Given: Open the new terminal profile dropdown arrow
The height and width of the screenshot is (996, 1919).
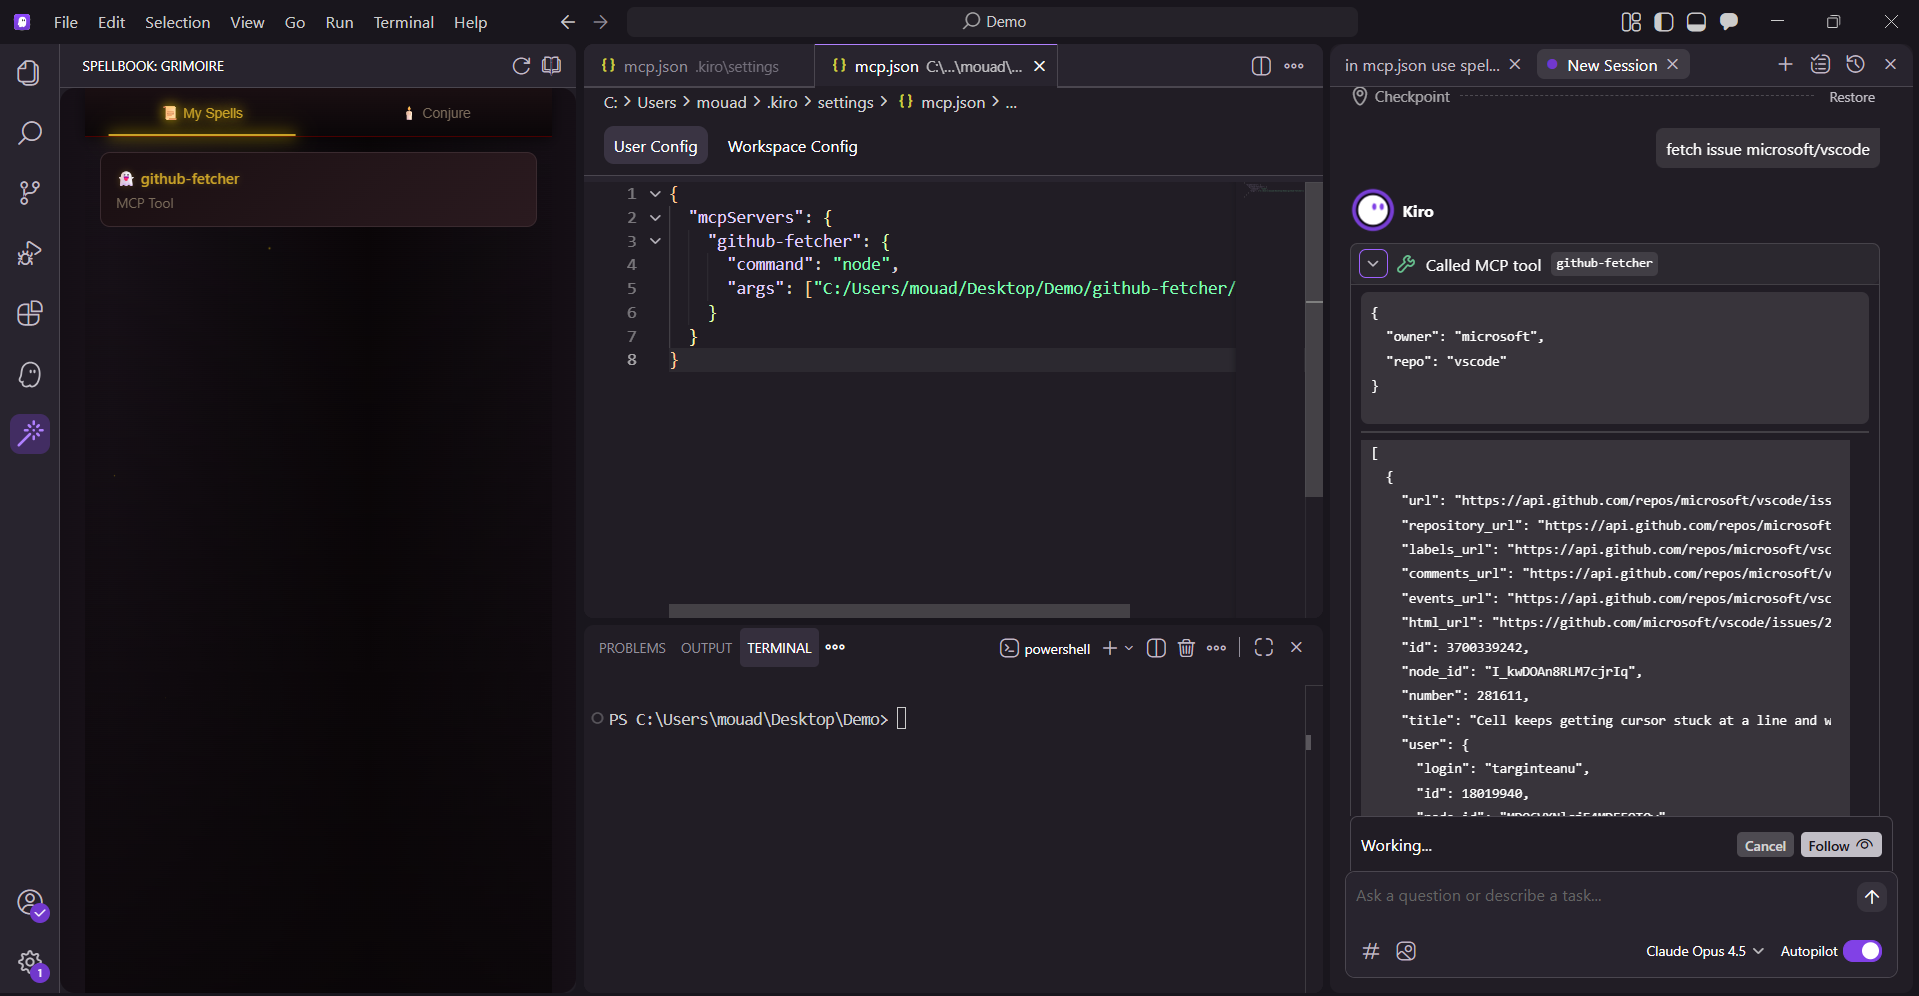Looking at the screenshot, I should (x=1129, y=648).
